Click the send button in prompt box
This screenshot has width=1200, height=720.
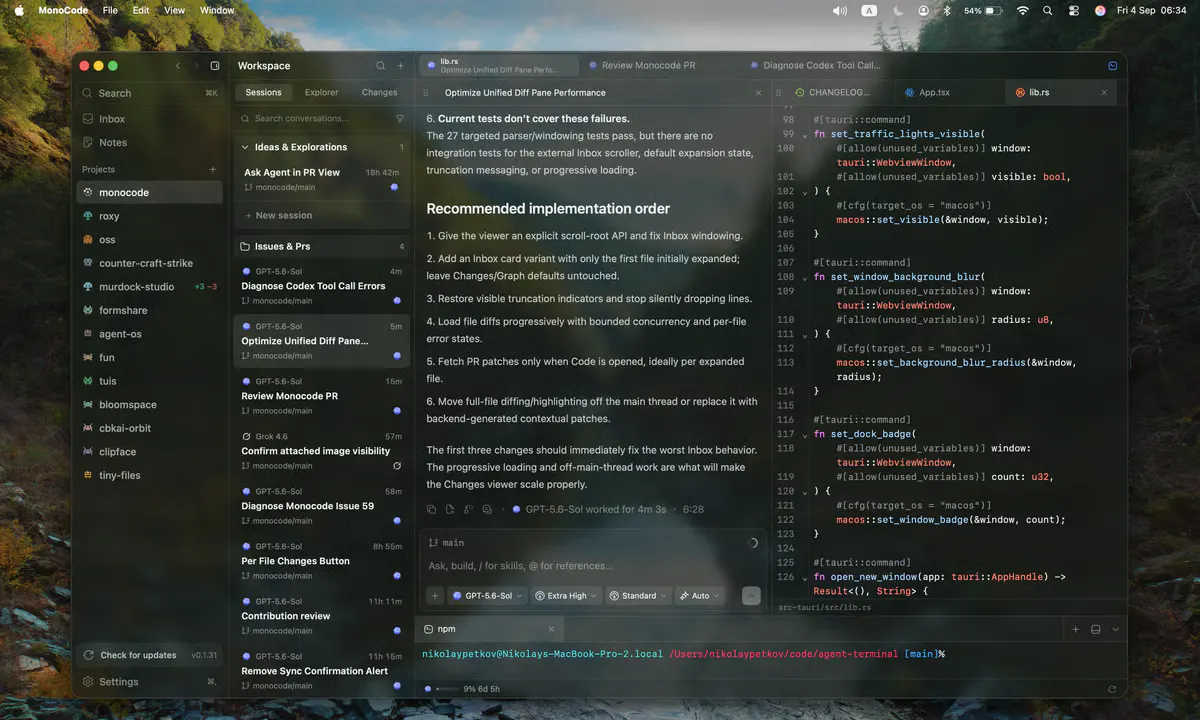[751, 596]
